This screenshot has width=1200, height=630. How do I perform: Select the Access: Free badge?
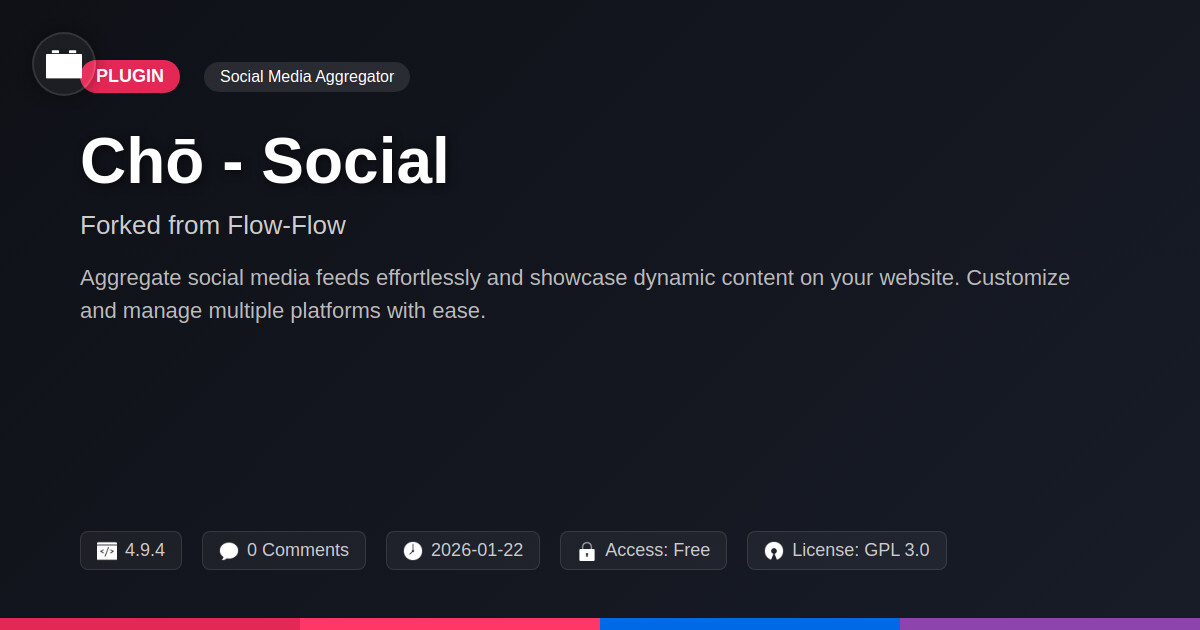click(644, 550)
